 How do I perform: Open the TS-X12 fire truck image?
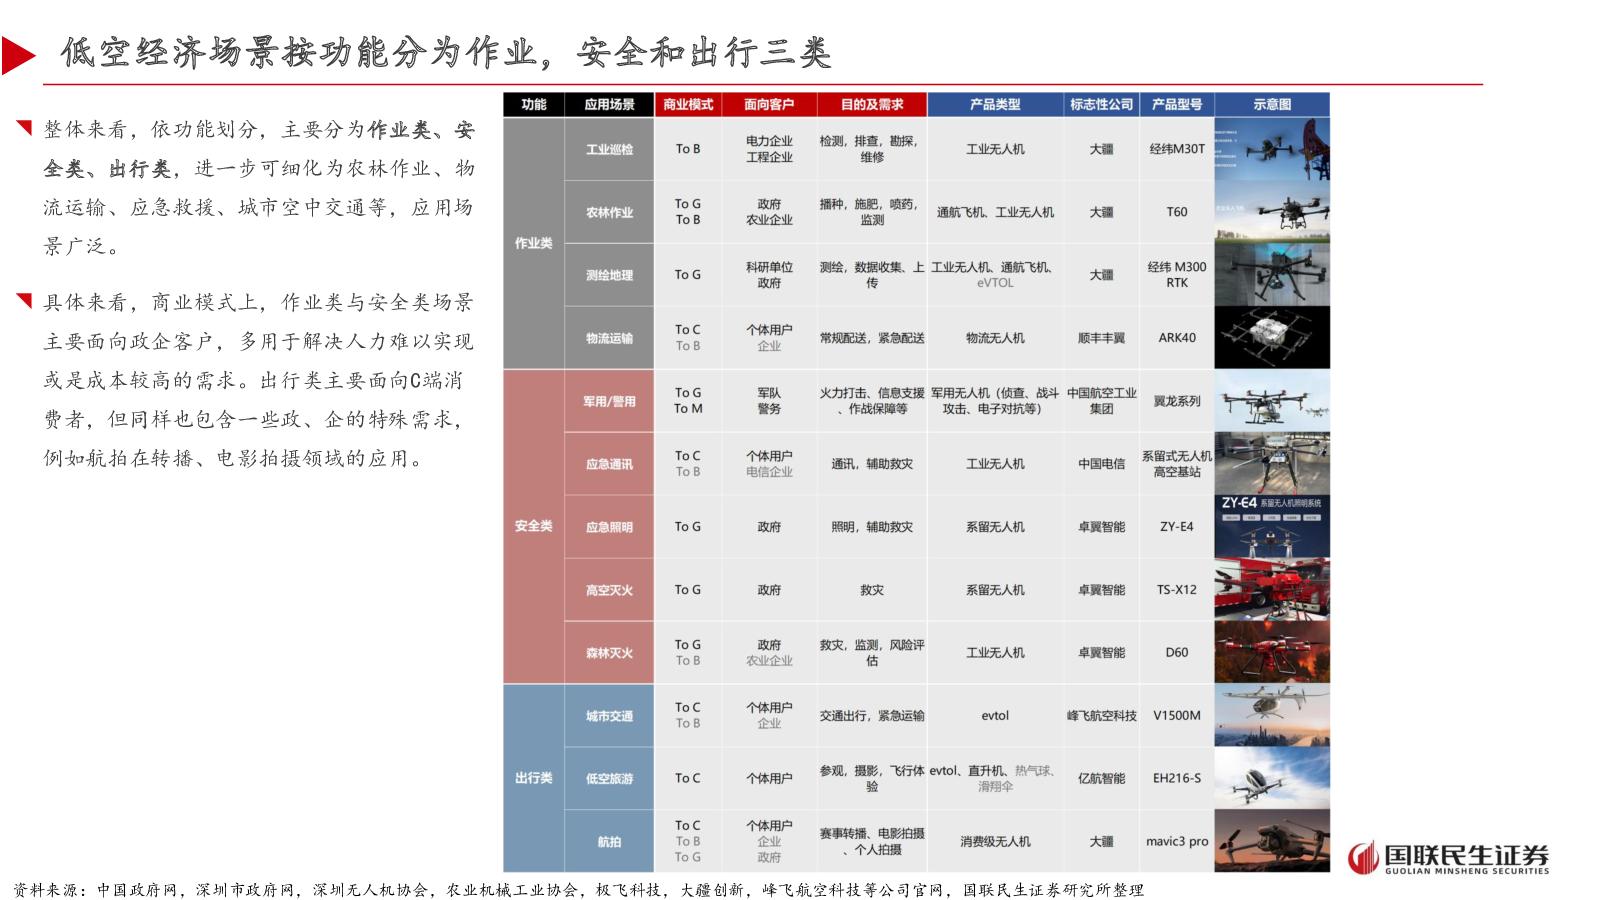tap(1272, 590)
